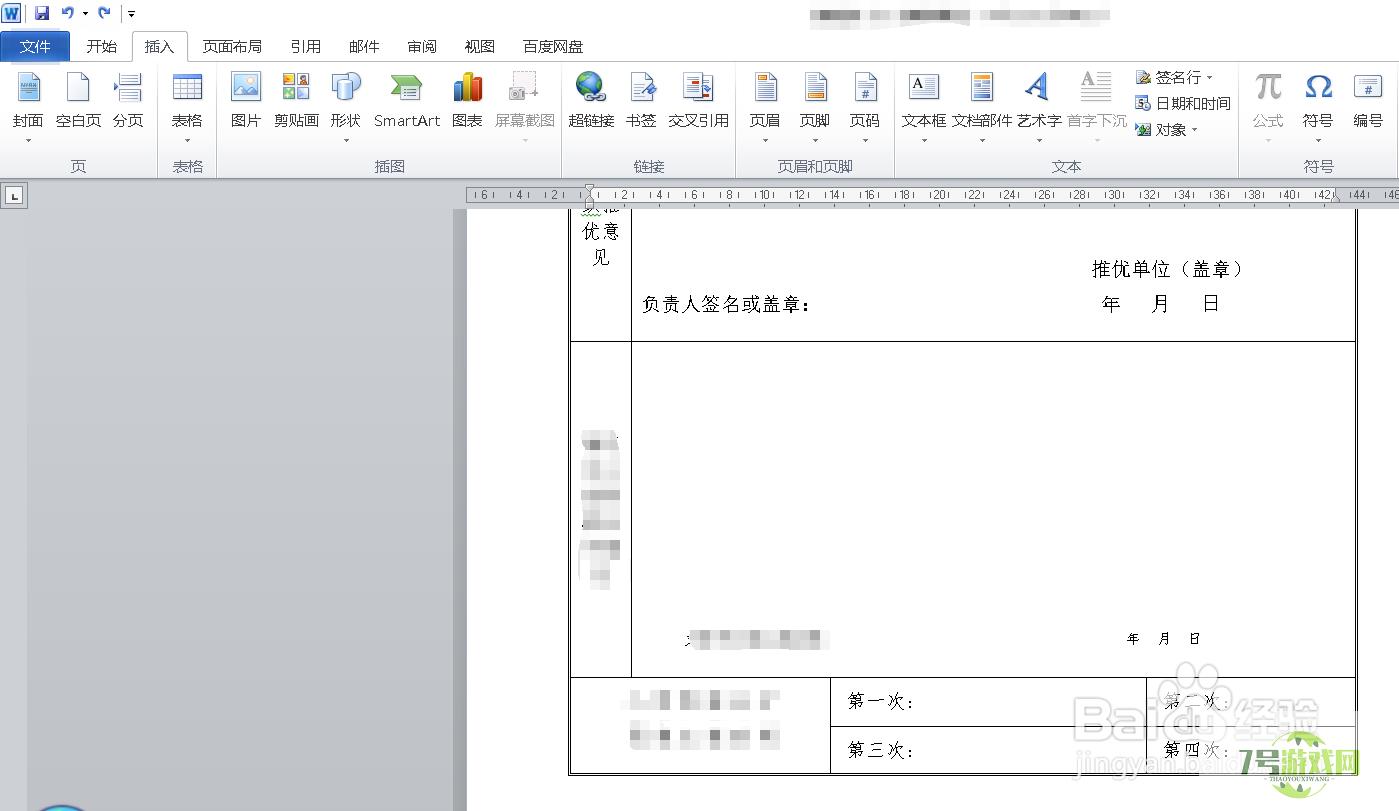
Task: Click the Word application icon in title bar
Action: (11, 13)
